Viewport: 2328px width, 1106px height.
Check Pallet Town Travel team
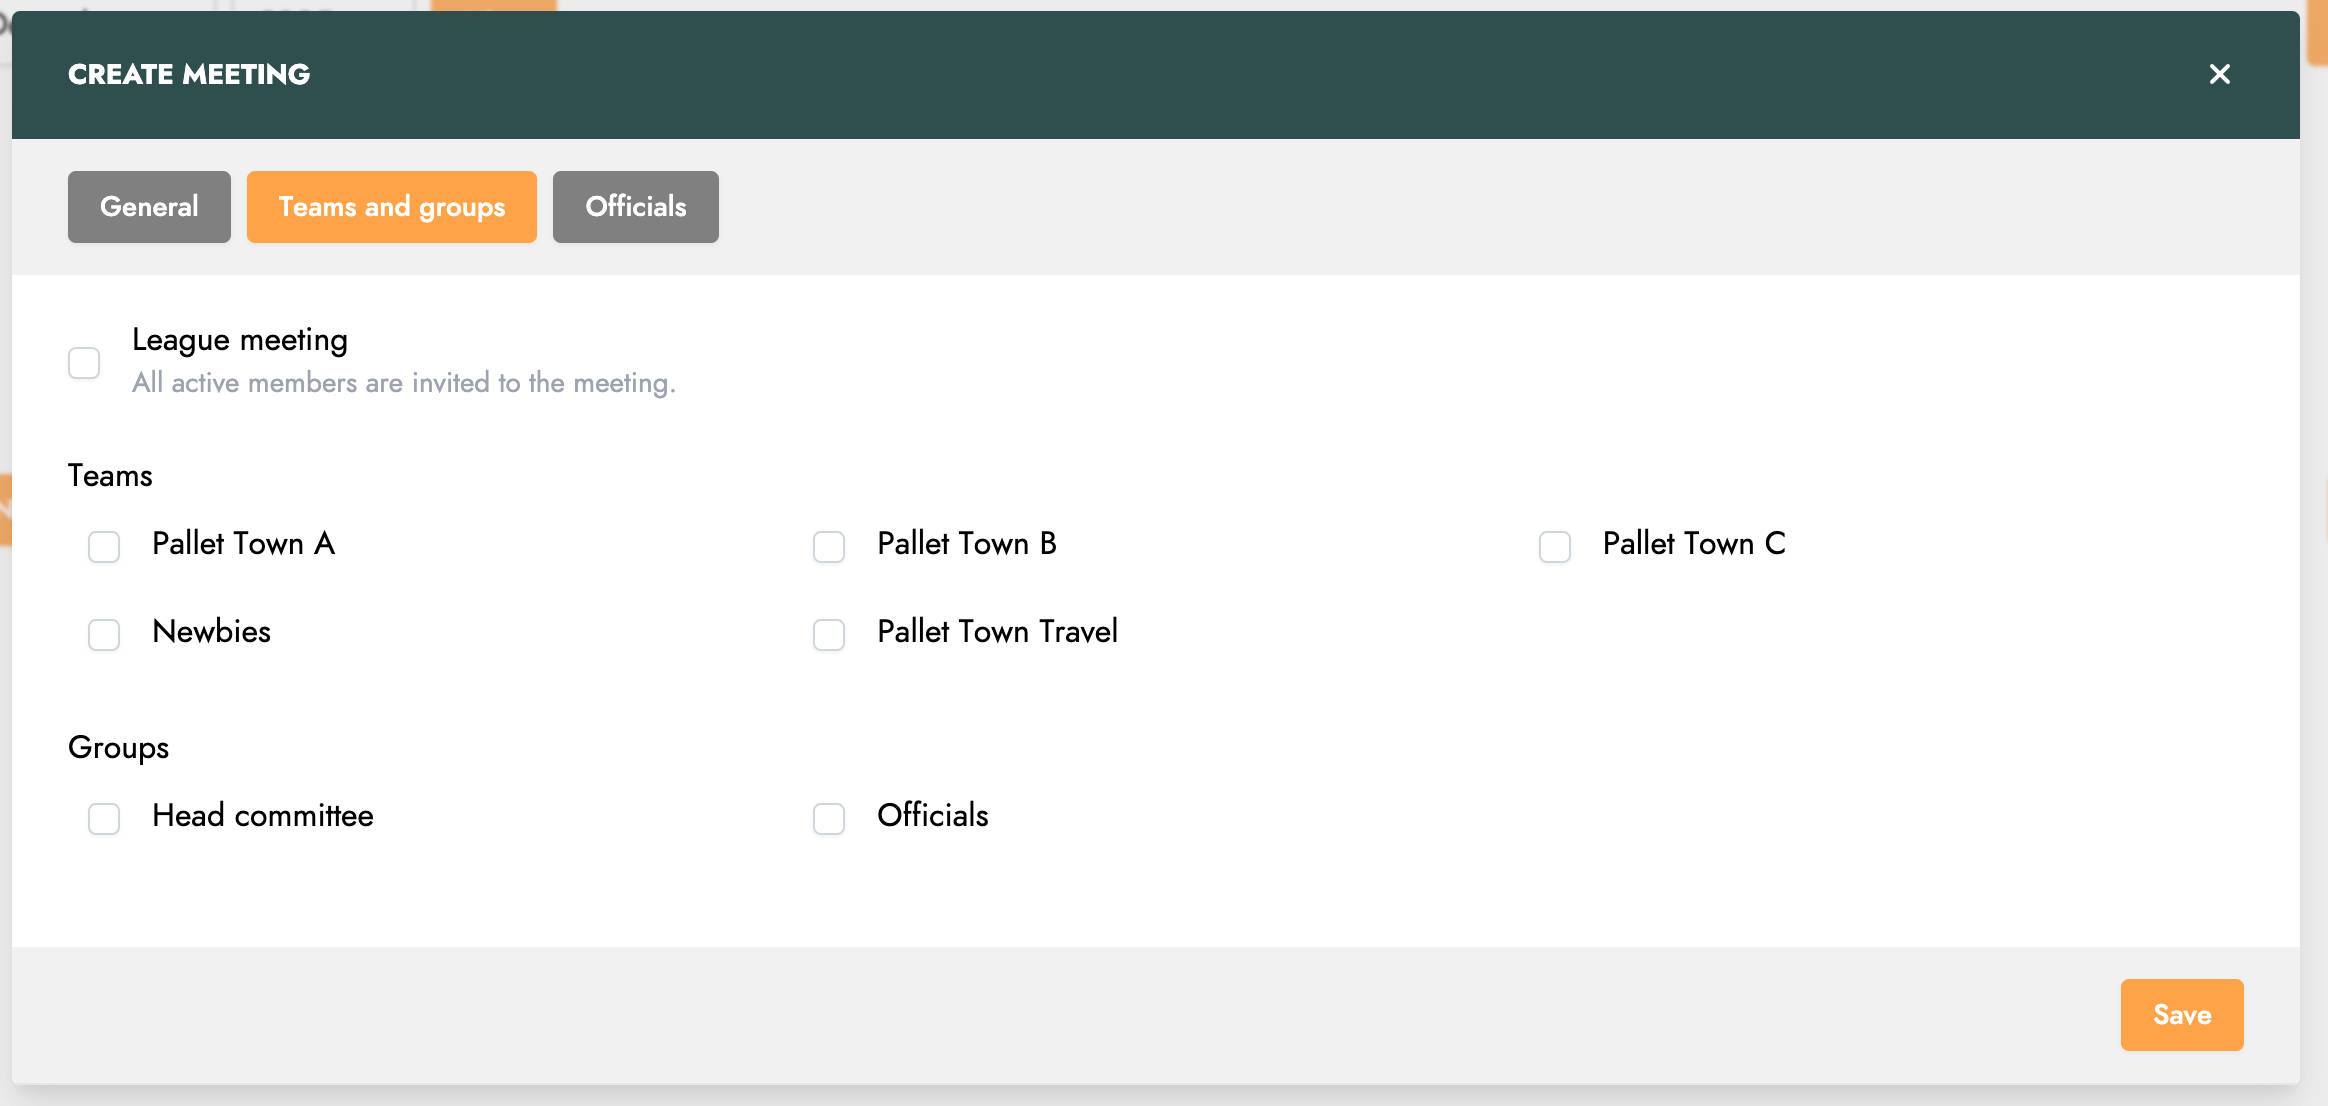pyautogui.click(x=829, y=634)
